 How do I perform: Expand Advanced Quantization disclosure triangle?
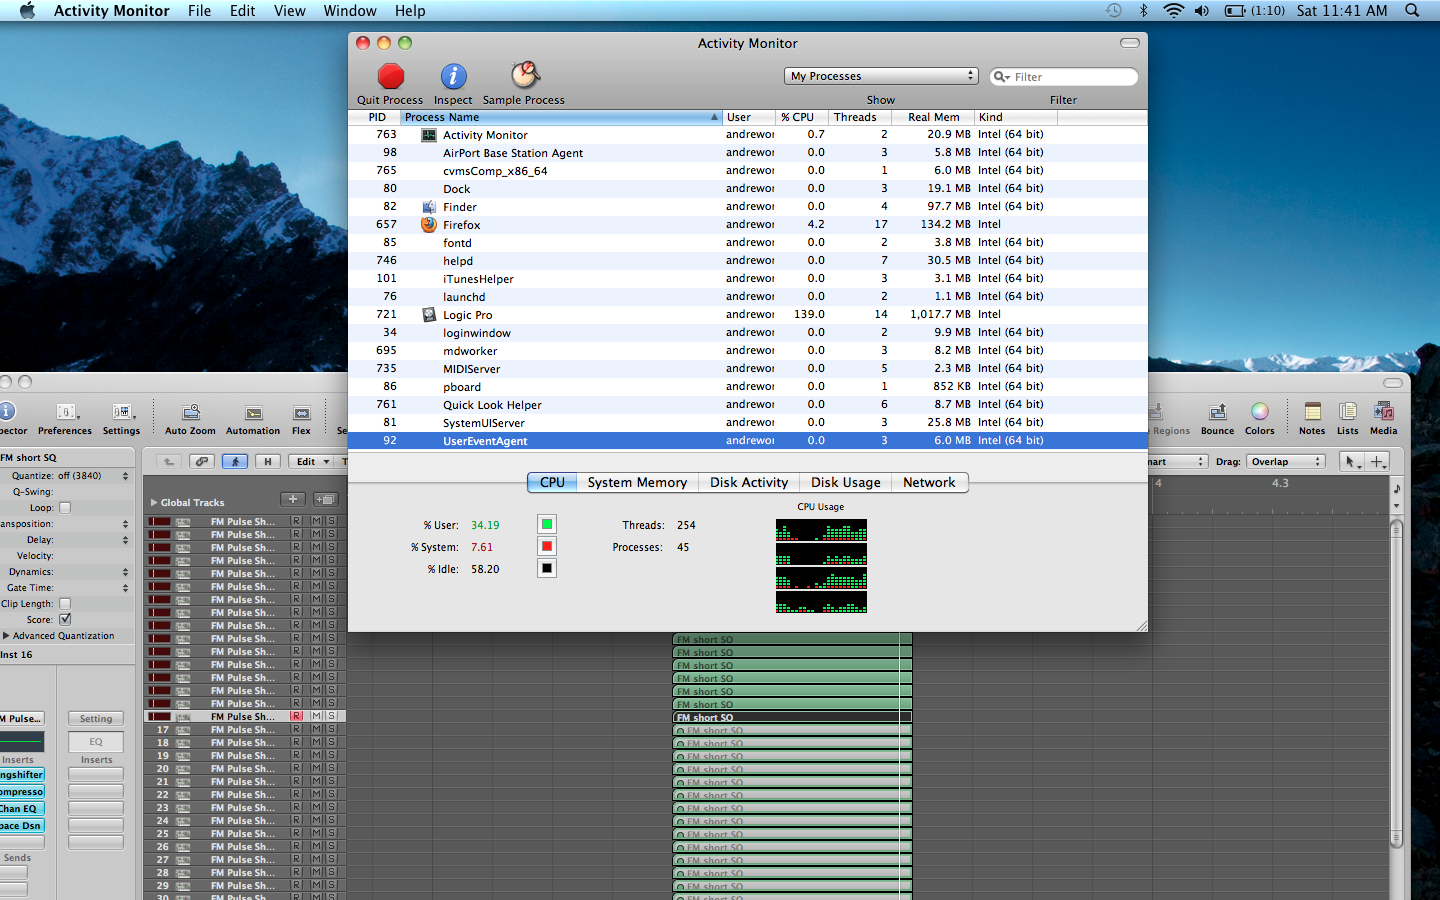coord(6,636)
